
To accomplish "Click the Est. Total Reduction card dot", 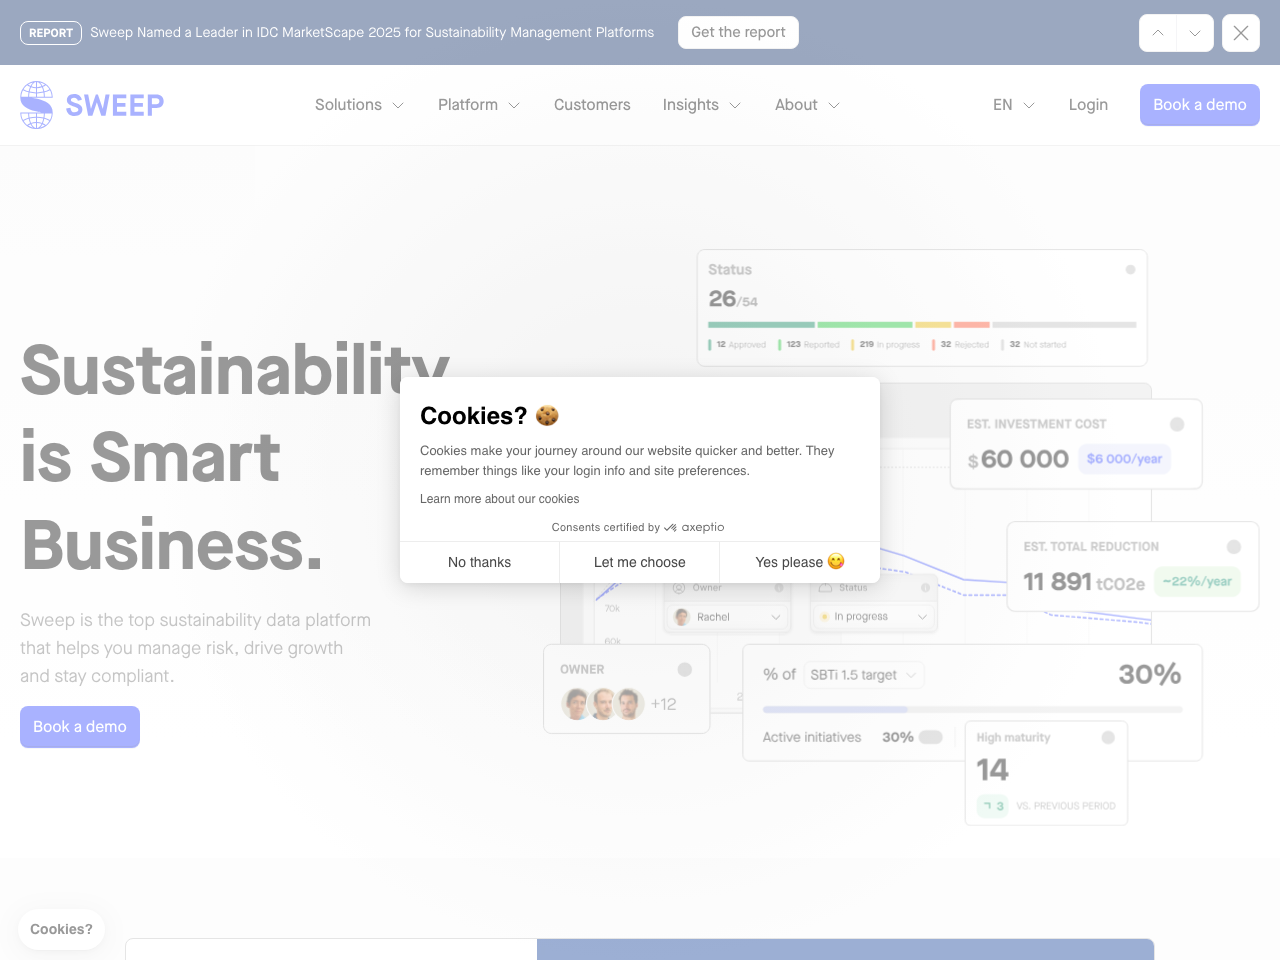I will [x=1234, y=547].
